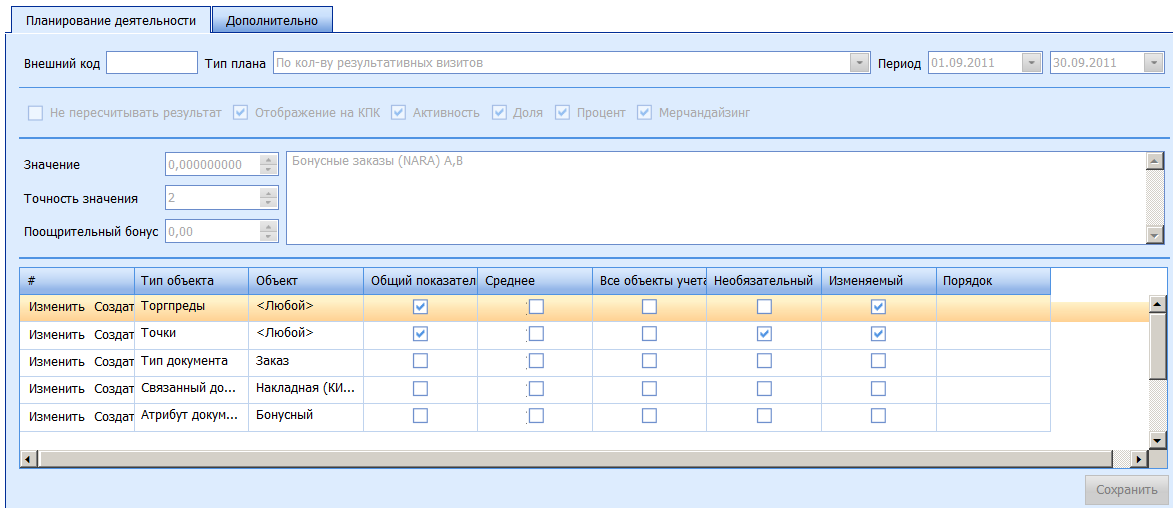This screenshot has width=1173, height=508.
Task: Click Изменить link in the Тип документа row
Action: coord(57,362)
